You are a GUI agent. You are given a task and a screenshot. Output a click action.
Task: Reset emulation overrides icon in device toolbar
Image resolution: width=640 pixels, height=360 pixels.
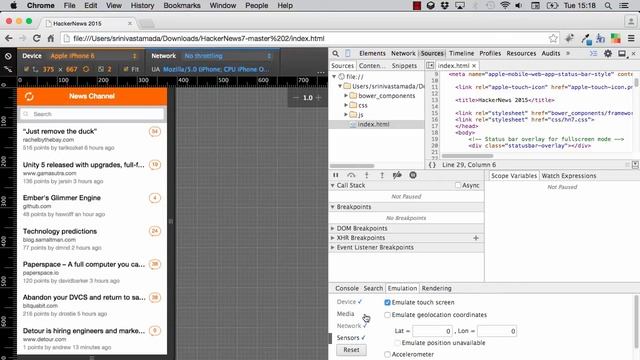tap(8, 56)
